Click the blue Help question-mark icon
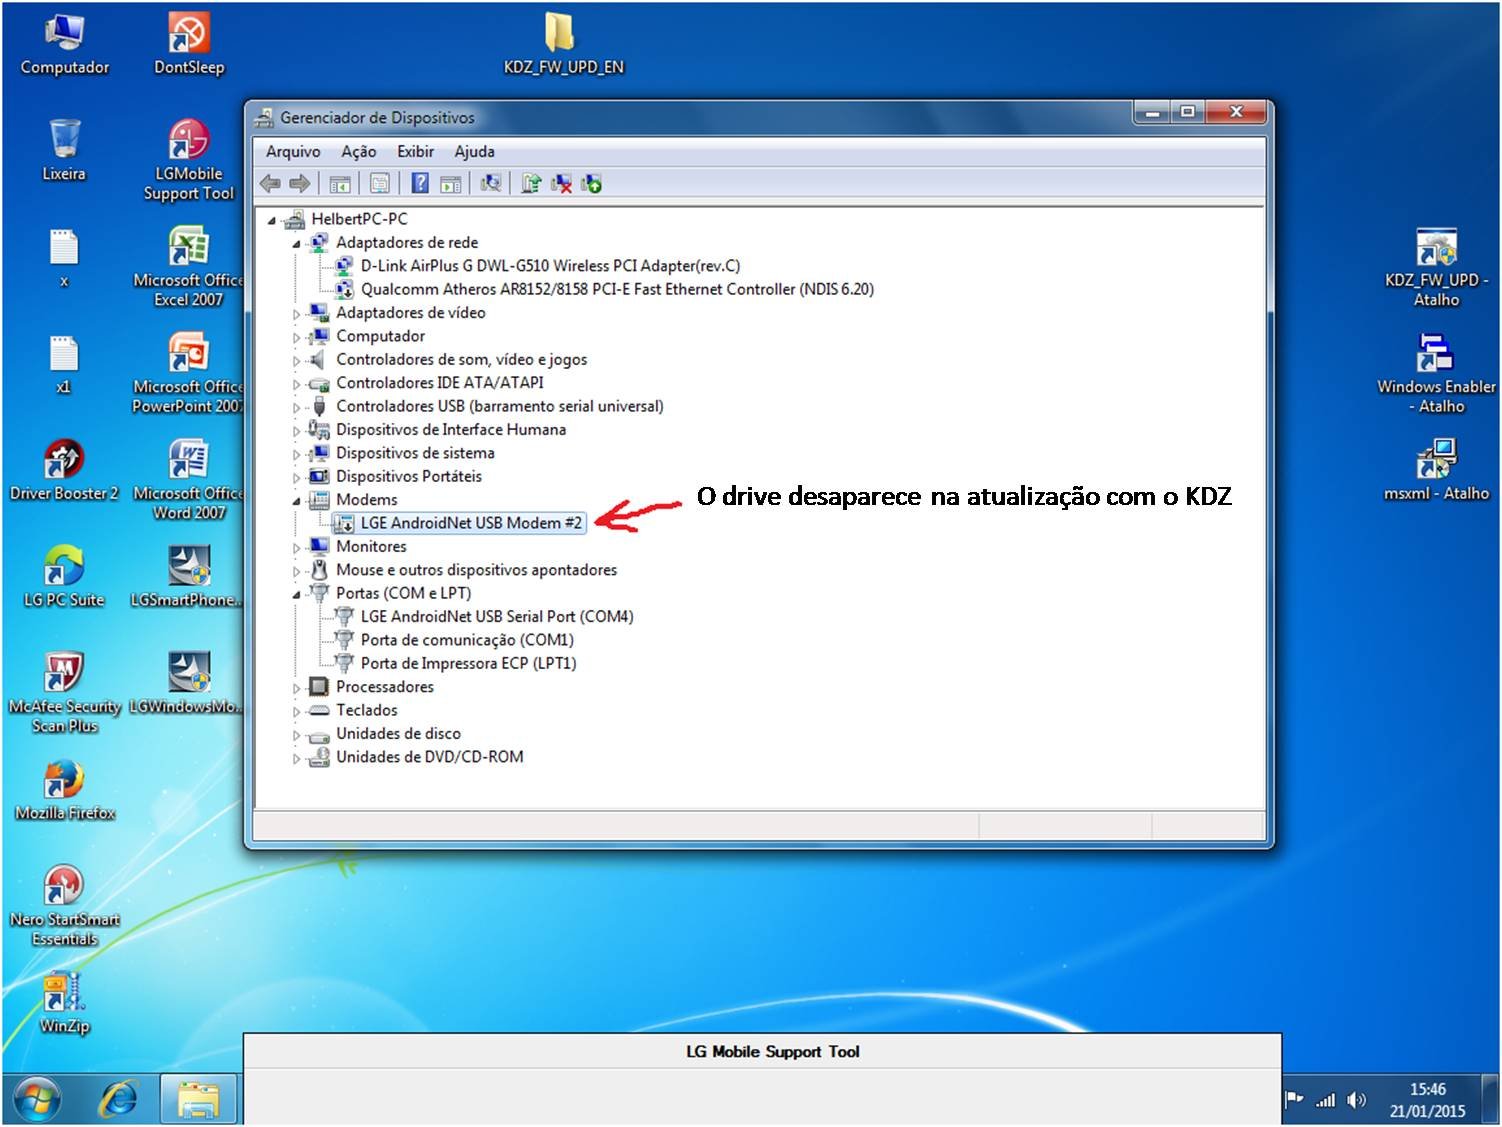Image resolution: width=1502 pixels, height=1127 pixels. (420, 183)
